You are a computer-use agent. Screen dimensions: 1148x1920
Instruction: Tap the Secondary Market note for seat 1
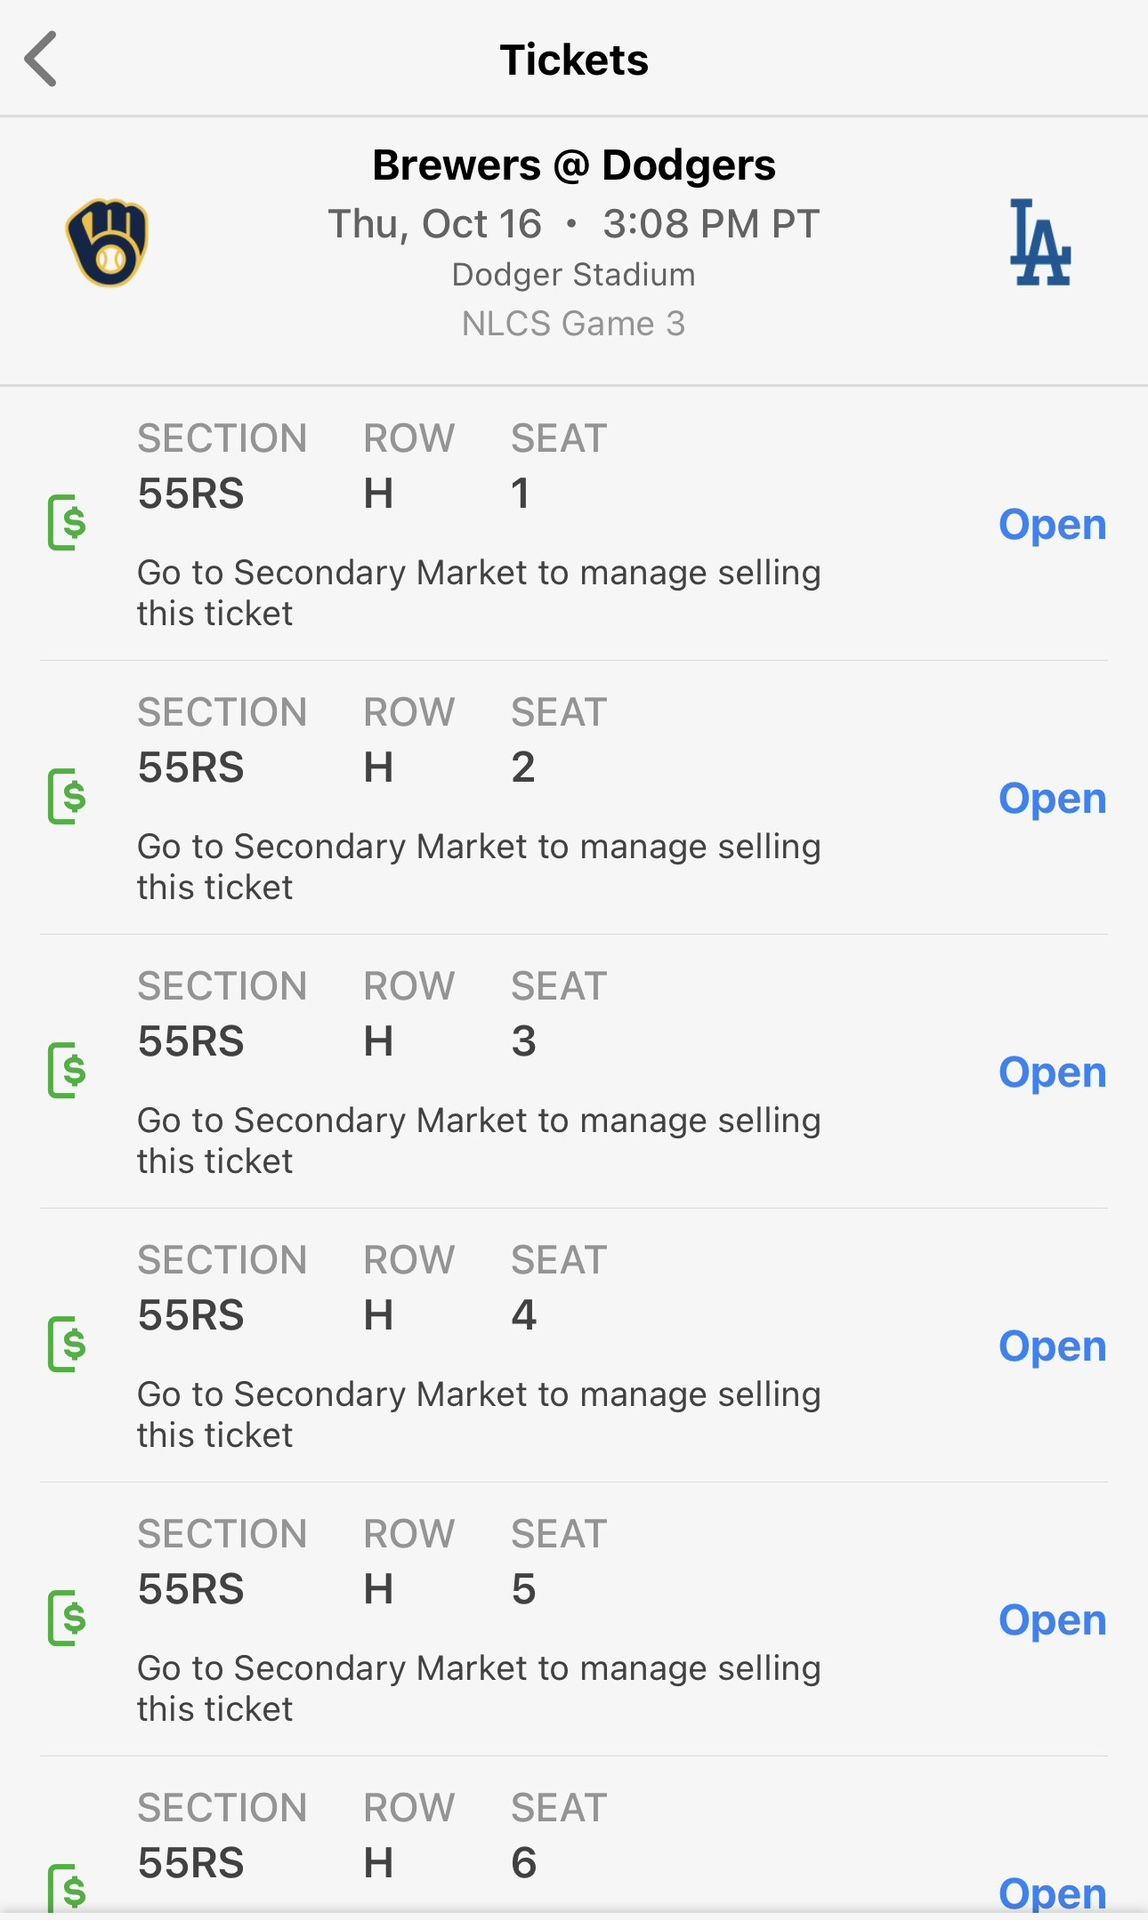point(478,592)
